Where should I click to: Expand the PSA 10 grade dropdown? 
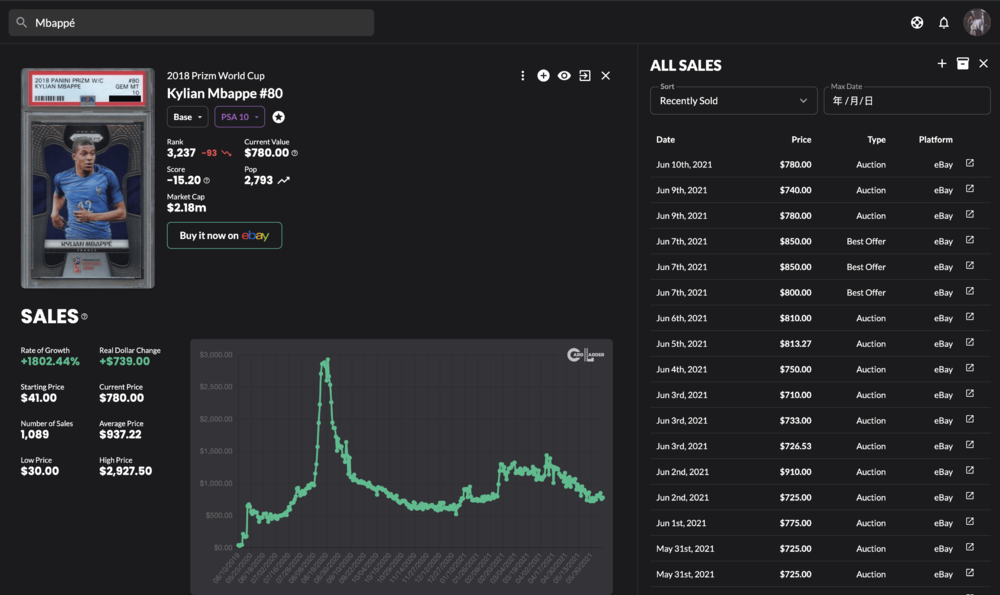click(239, 117)
